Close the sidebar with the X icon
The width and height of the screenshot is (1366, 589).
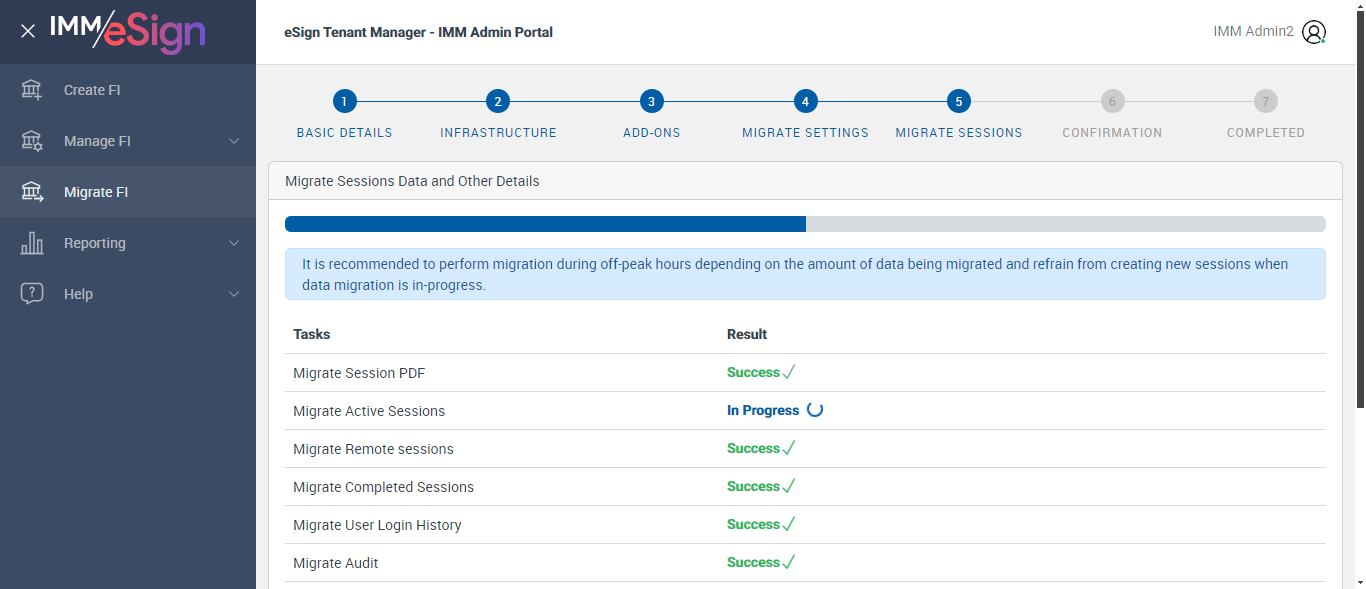(x=28, y=31)
